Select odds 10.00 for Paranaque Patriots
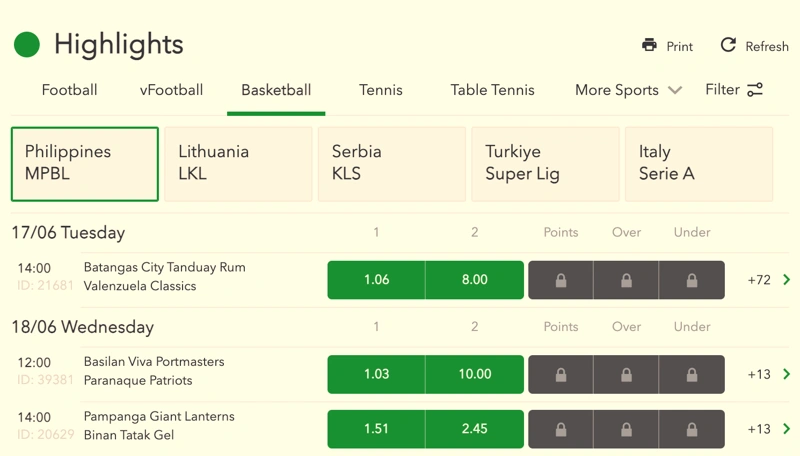 point(474,374)
